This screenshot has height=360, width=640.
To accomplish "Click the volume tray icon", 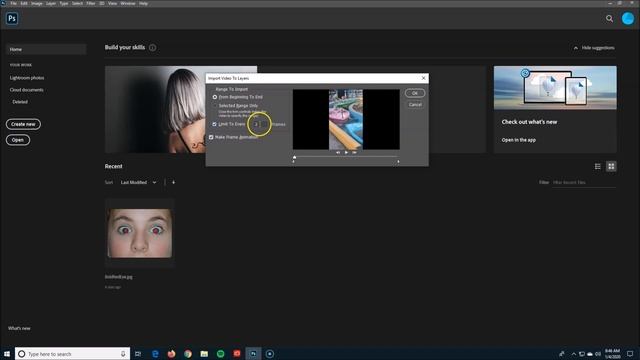I will 598,354.
